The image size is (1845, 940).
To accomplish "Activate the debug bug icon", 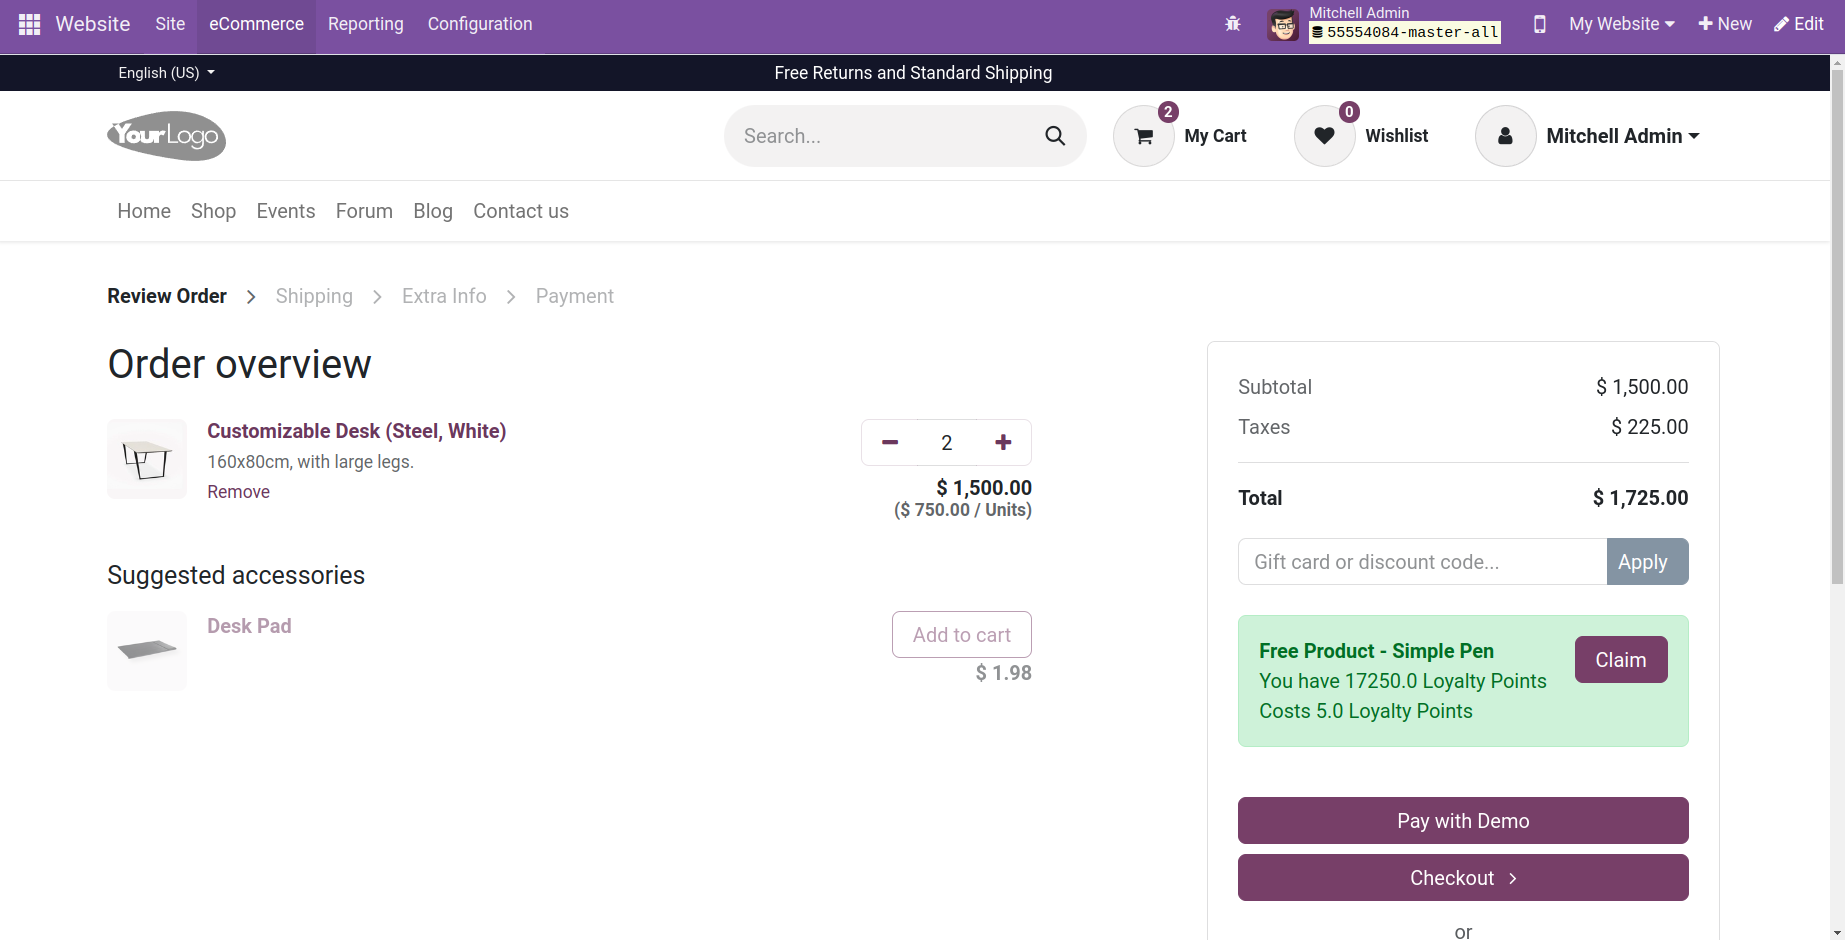I will 1233,23.
